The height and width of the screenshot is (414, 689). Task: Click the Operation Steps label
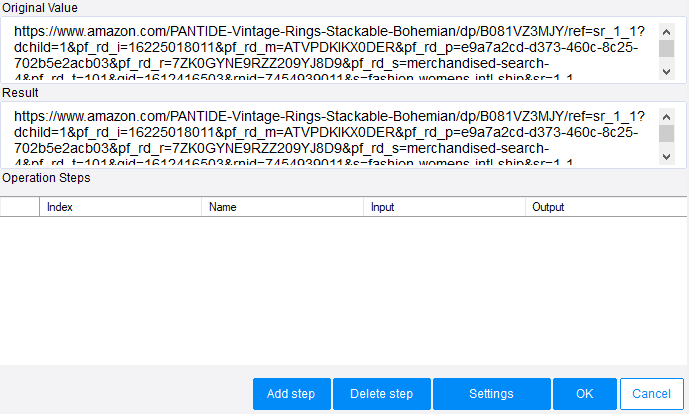(46, 178)
